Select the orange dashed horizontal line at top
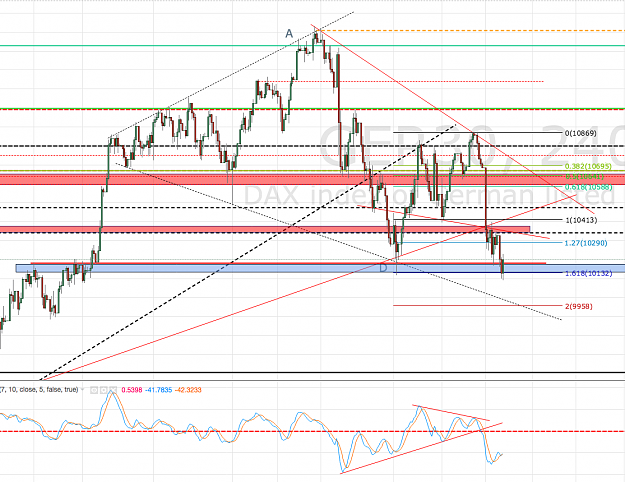Image resolution: width=625 pixels, height=482 pixels. pyautogui.click(x=472, y=30)
